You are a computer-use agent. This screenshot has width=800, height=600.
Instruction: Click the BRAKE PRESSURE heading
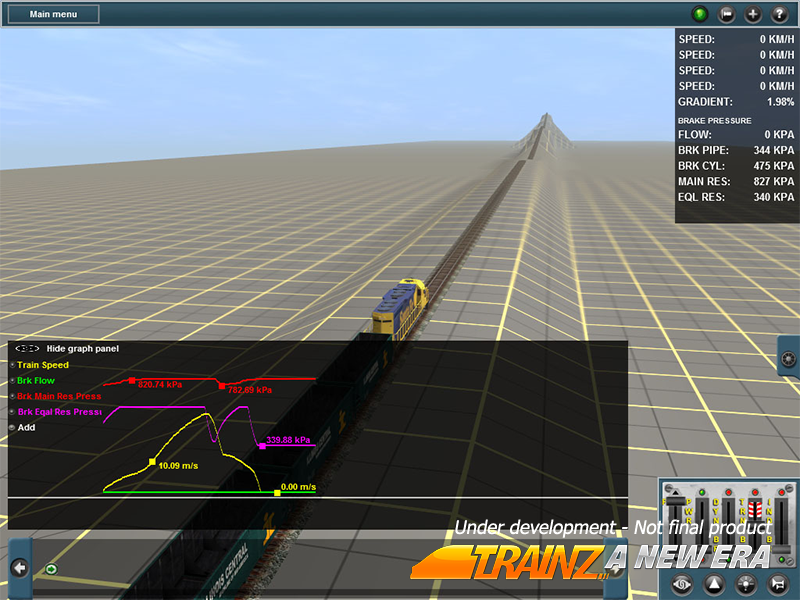(x=714, y=121)
